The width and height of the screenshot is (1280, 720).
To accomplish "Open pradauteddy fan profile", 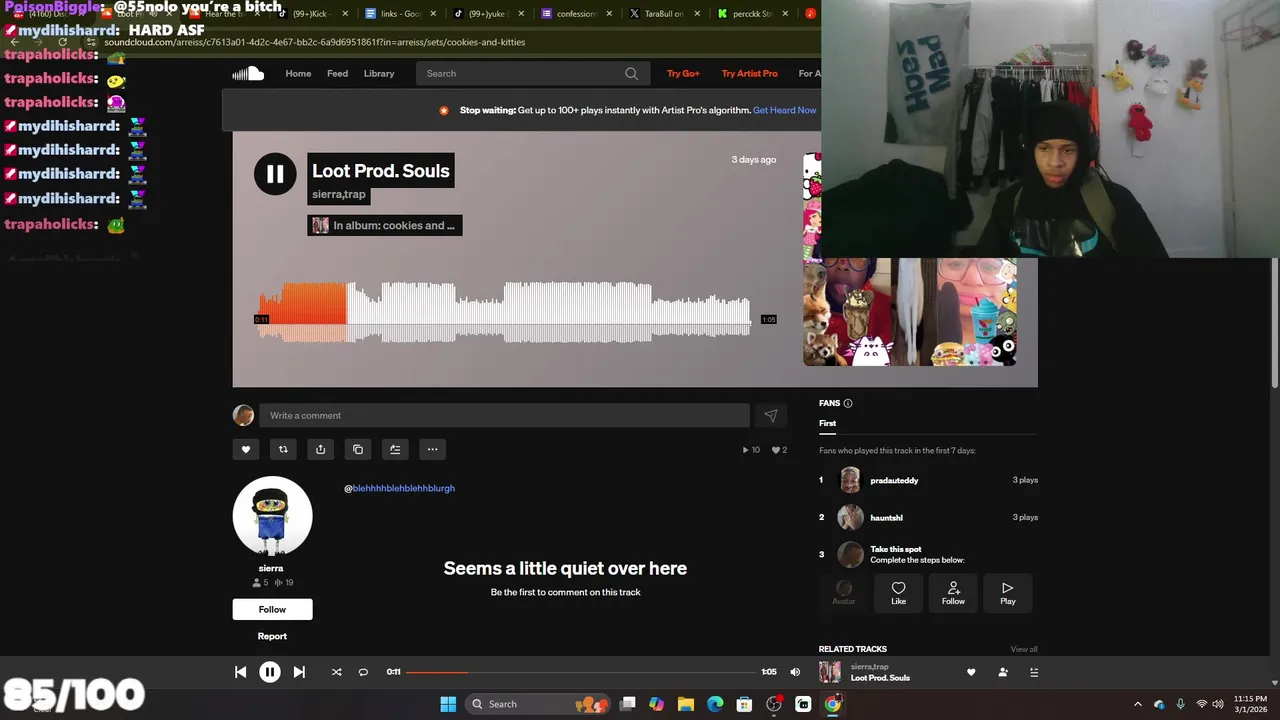I will click(x=894, y=480).
